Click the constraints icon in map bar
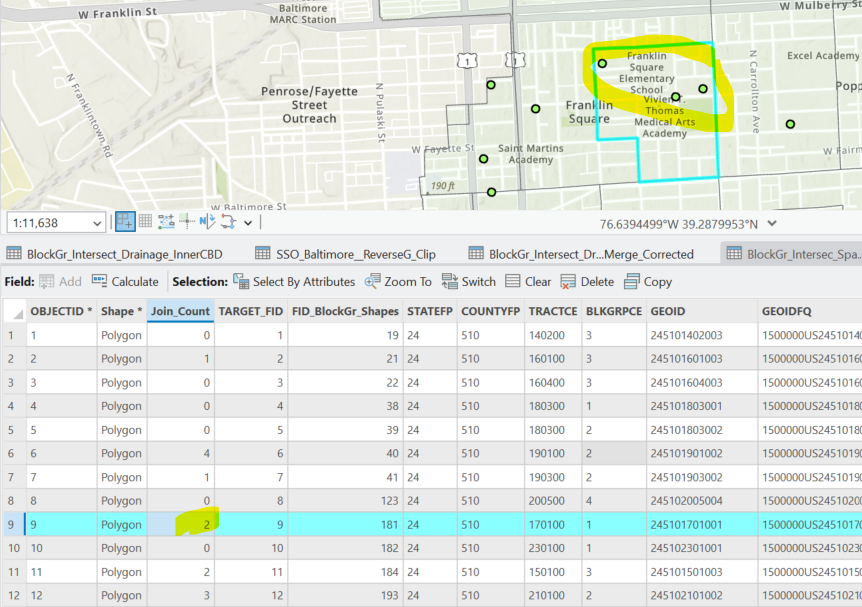The width and height of the screenshot is (862, 607). tap(166, 222)
